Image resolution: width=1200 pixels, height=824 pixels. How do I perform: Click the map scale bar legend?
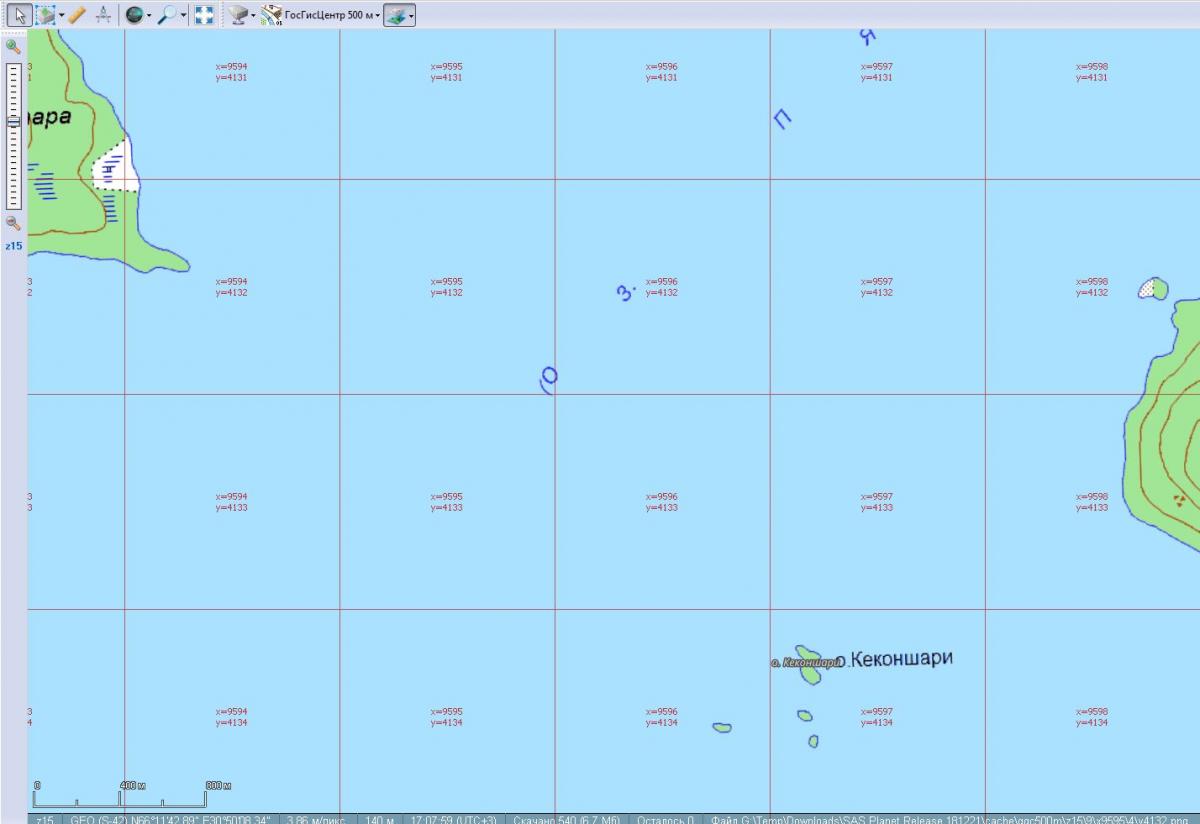[132, 794]
